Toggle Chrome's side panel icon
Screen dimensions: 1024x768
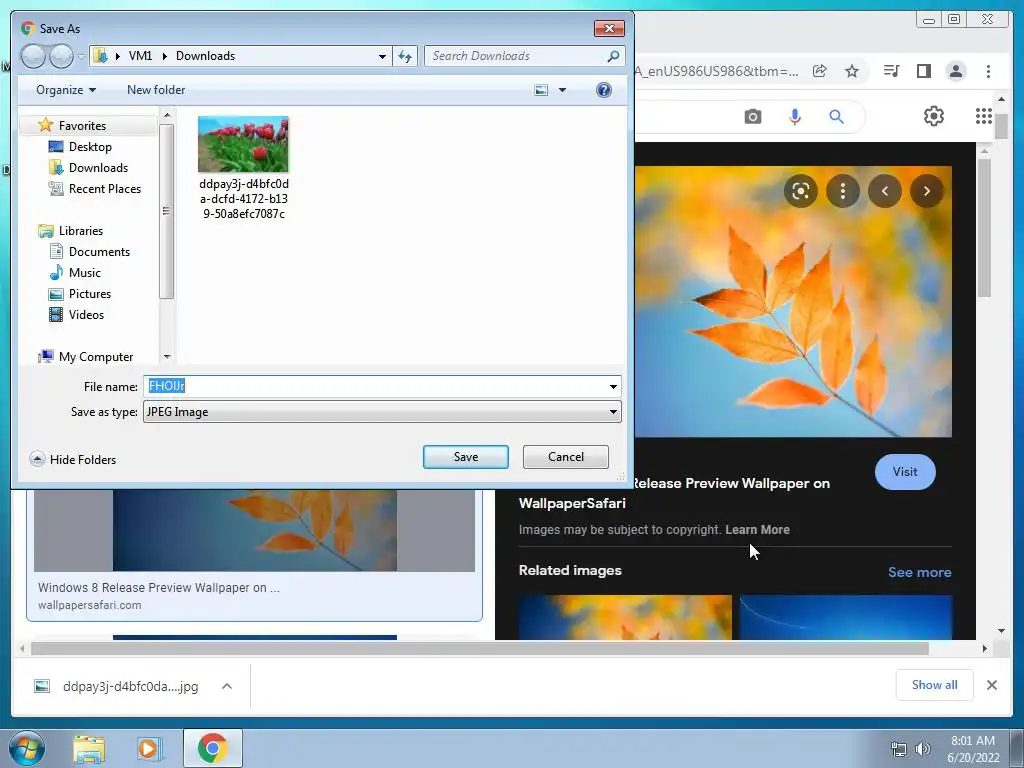point(923,71)
